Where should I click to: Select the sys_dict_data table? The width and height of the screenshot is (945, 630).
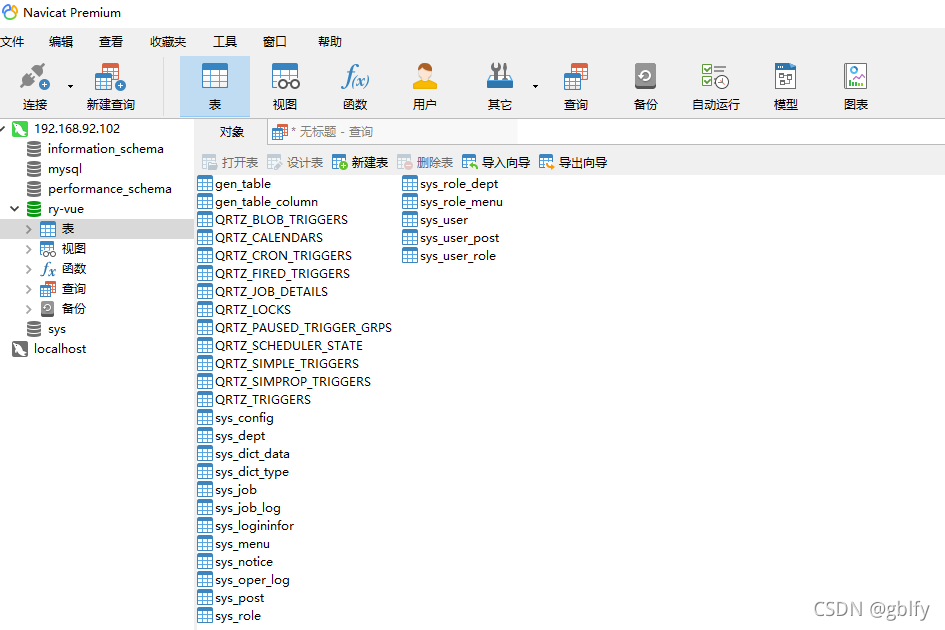pyautogui.click(x=252, y=454)
